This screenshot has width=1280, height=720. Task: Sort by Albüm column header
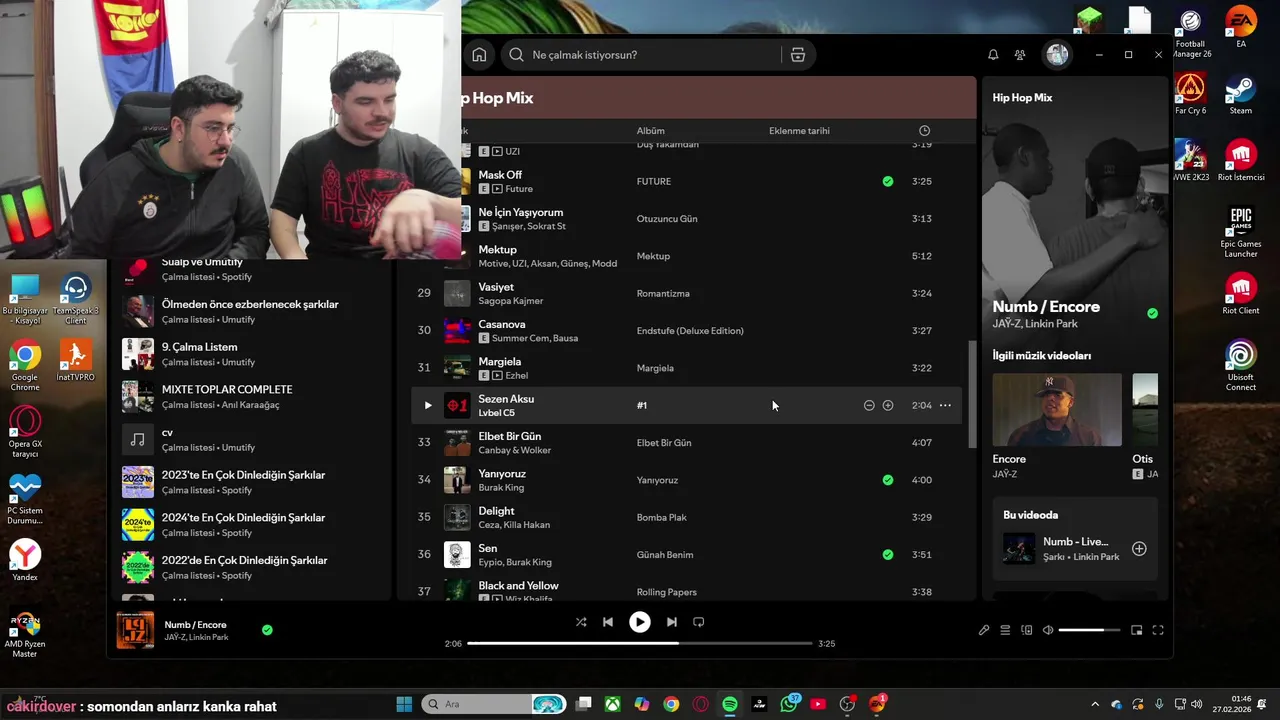(x=651, y=131)
